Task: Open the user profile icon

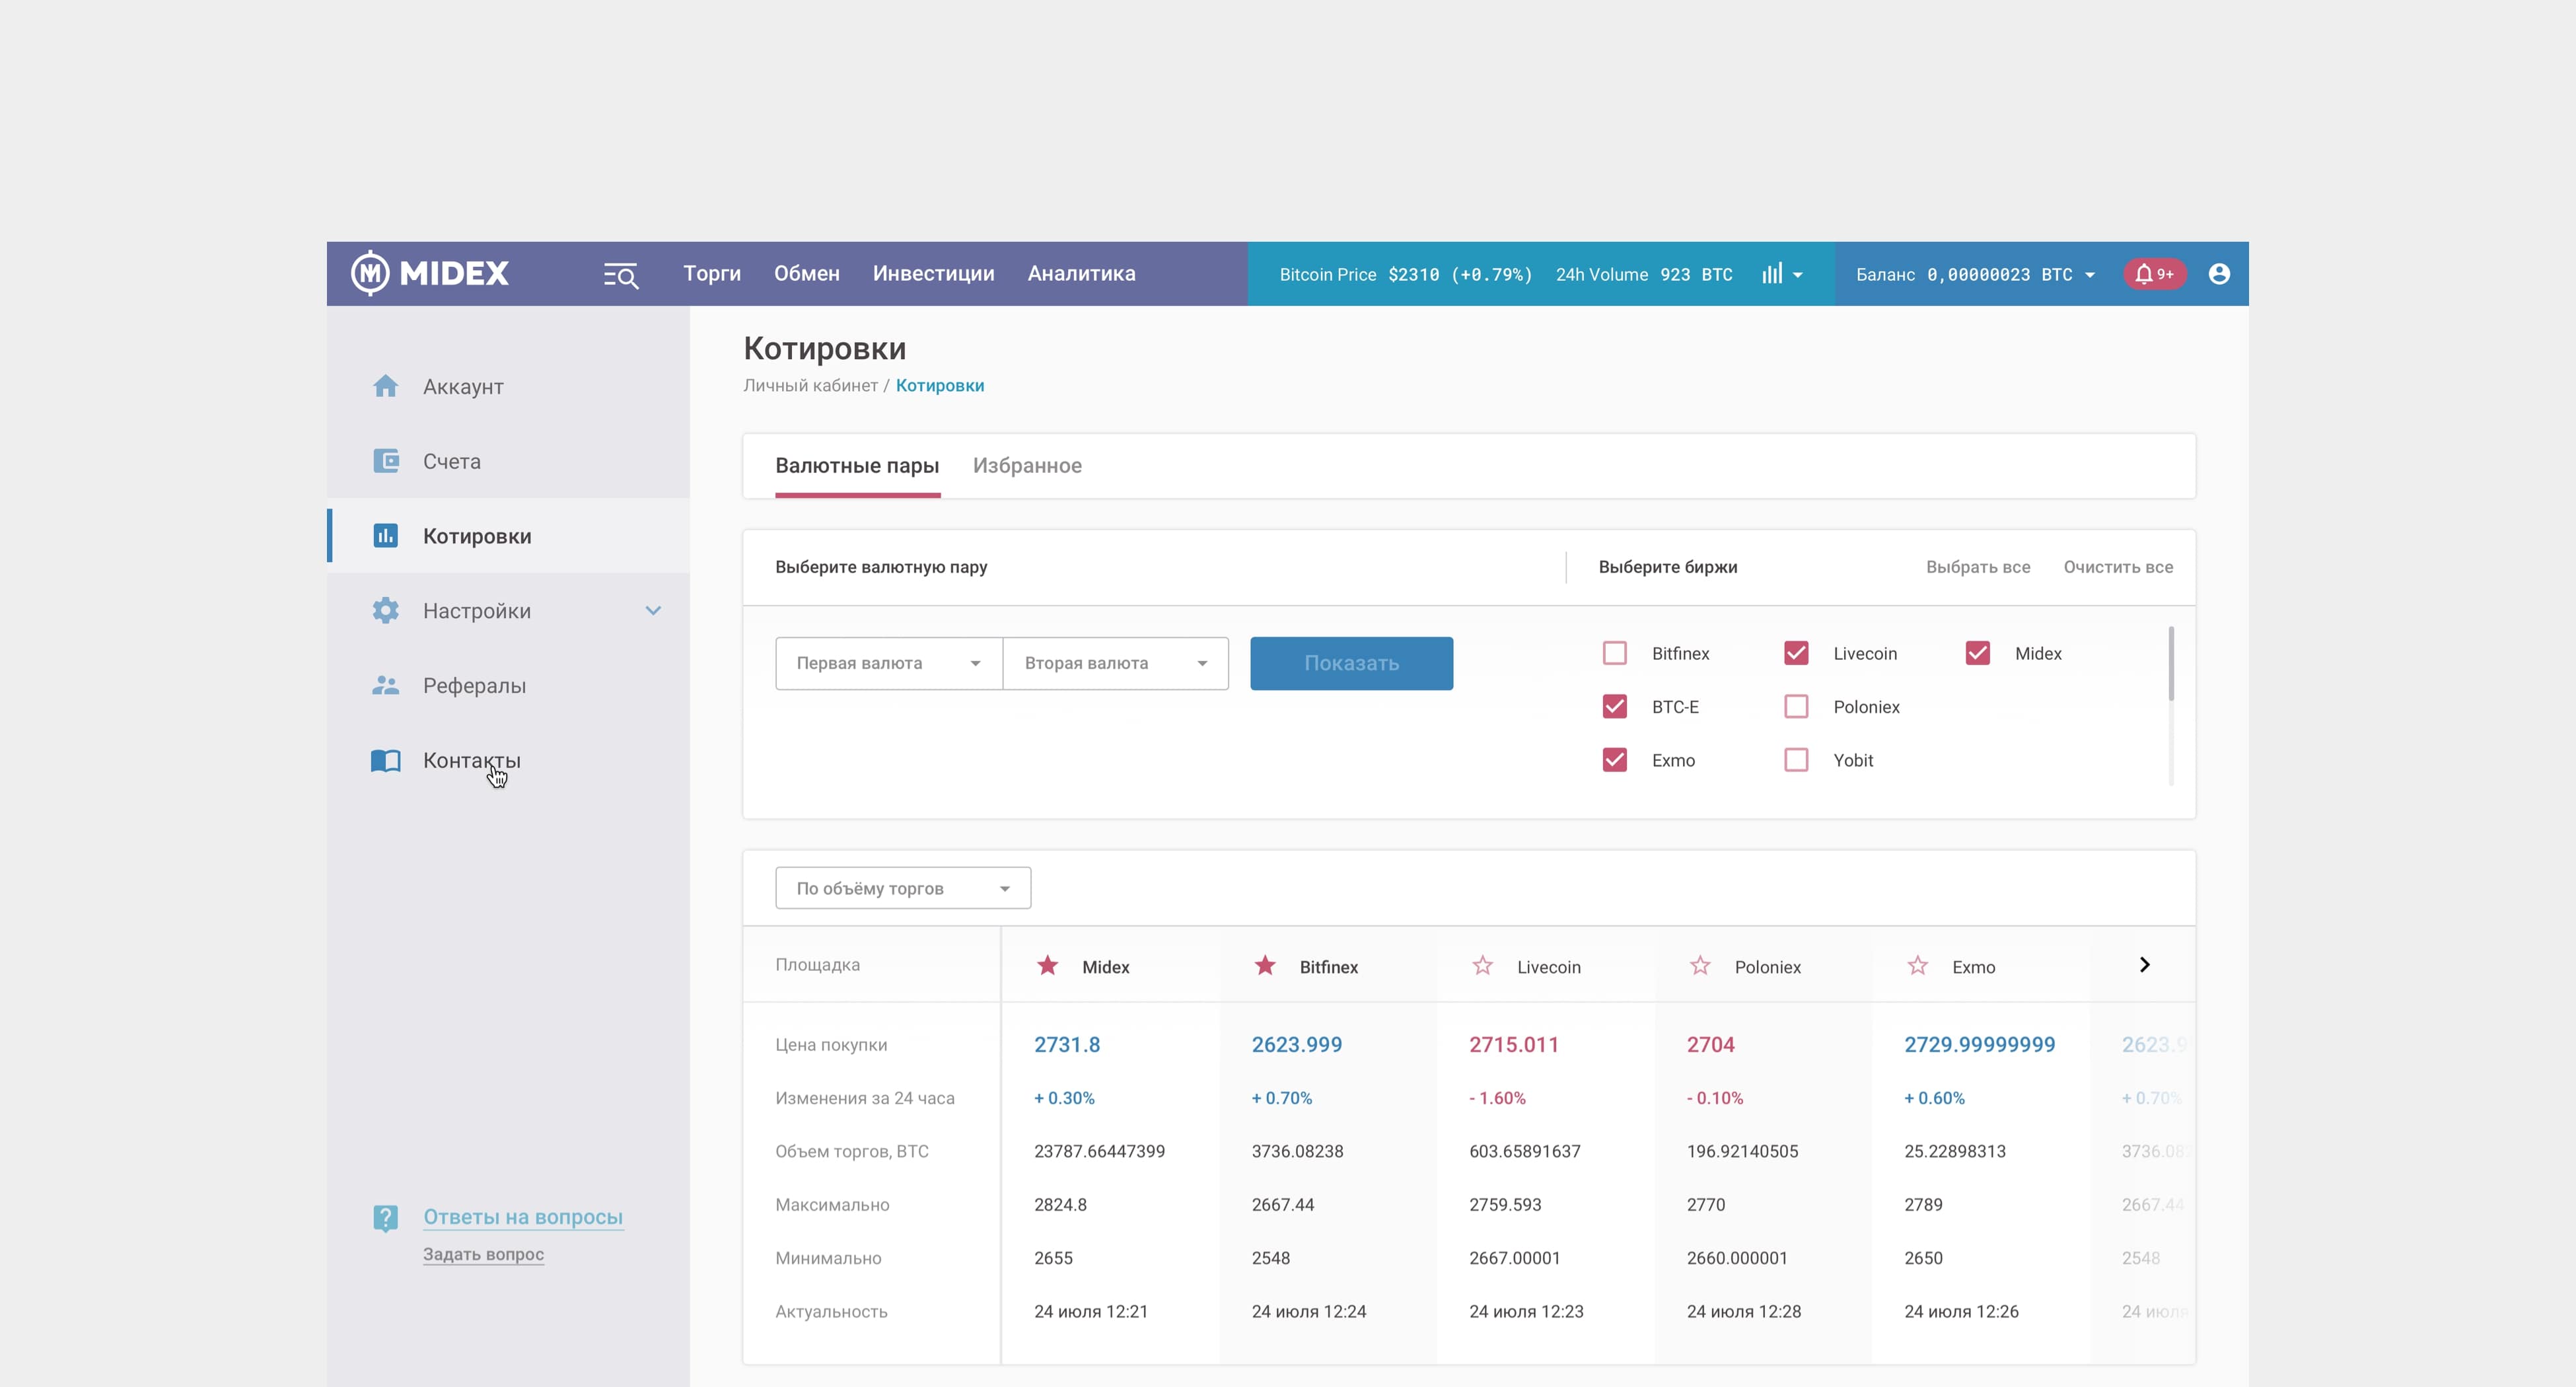Action: 2219,274
